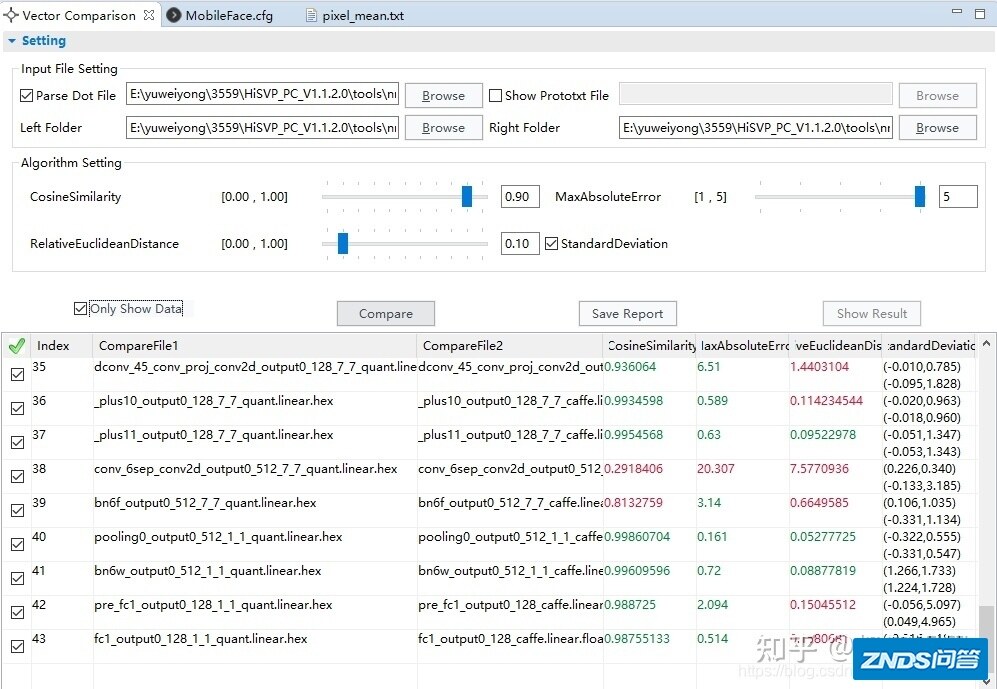Click the table's scroll up arrow
This screenshot has height=689, width=997.
(x=986, y=344)
